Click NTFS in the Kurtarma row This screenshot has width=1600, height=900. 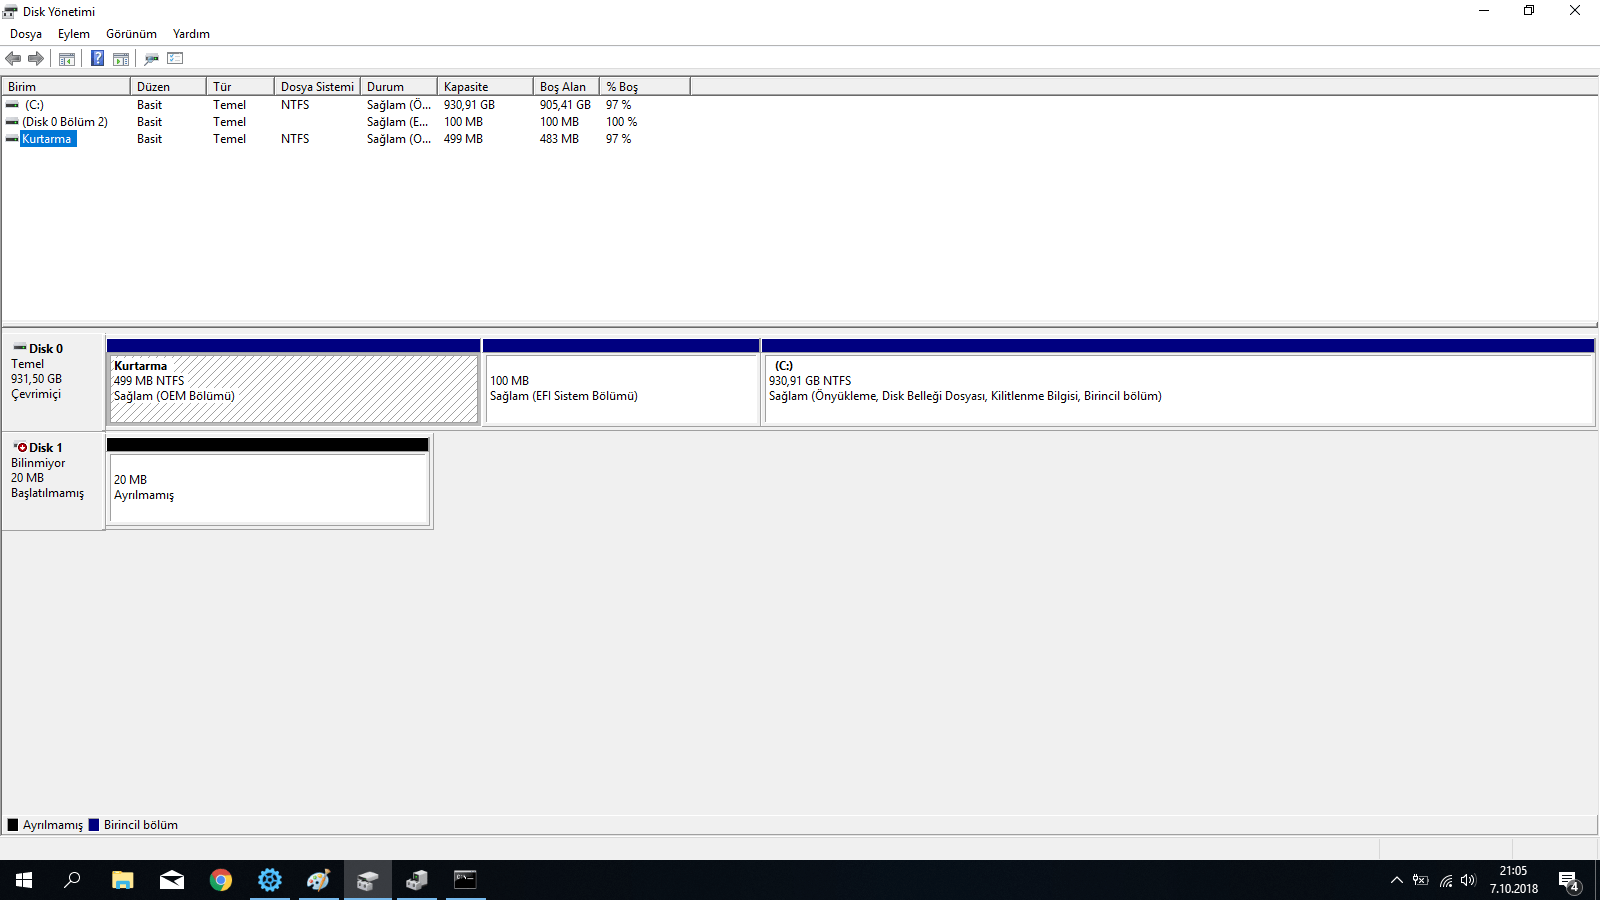(295, 139)
